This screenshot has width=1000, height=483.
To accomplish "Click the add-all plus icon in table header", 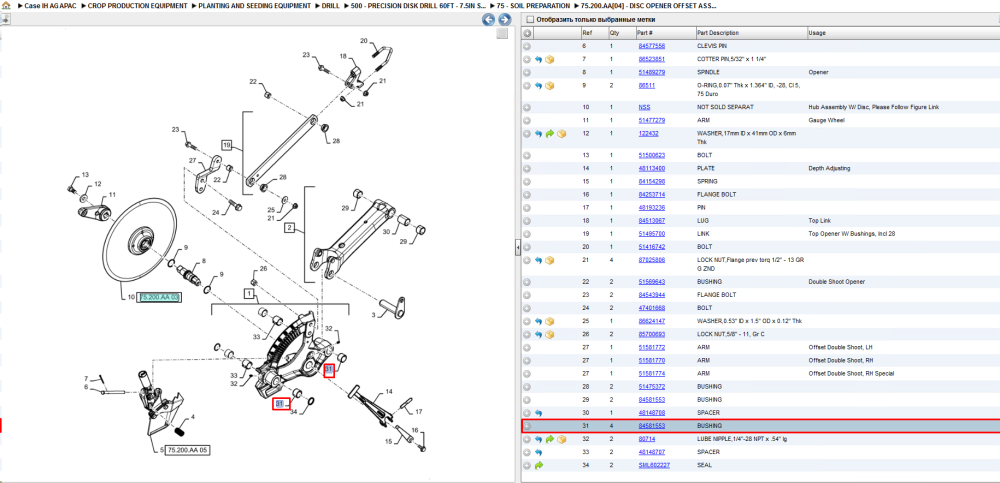I will [x=527, y=33].
